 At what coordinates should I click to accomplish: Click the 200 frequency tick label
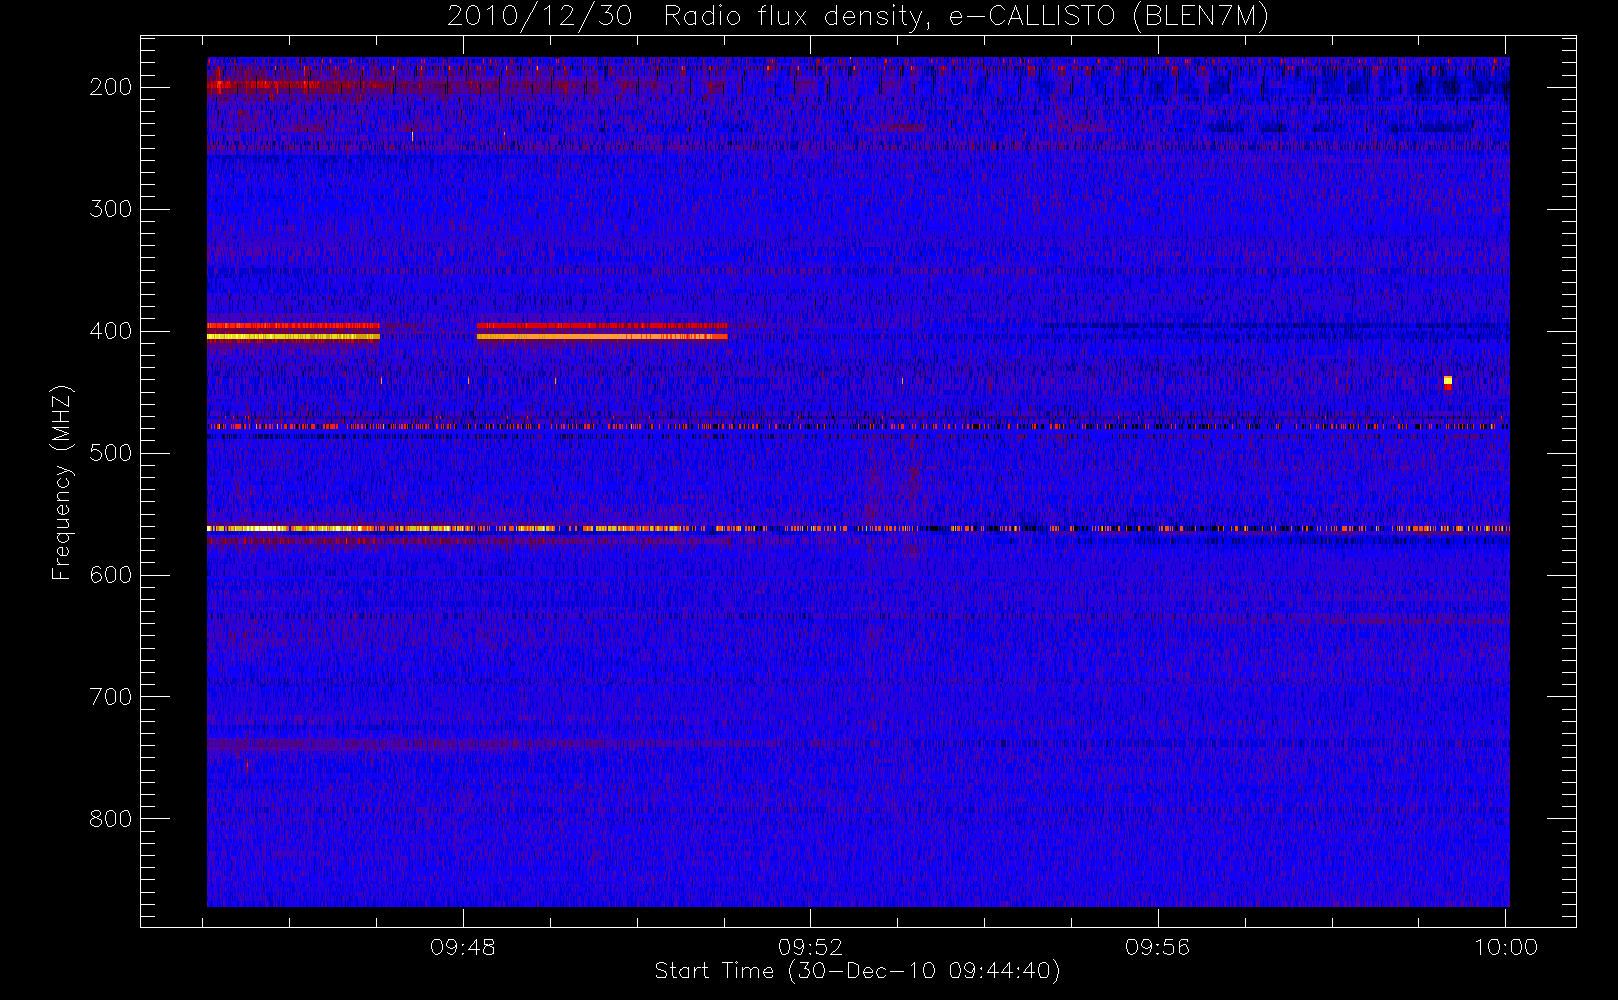point(111,87)
